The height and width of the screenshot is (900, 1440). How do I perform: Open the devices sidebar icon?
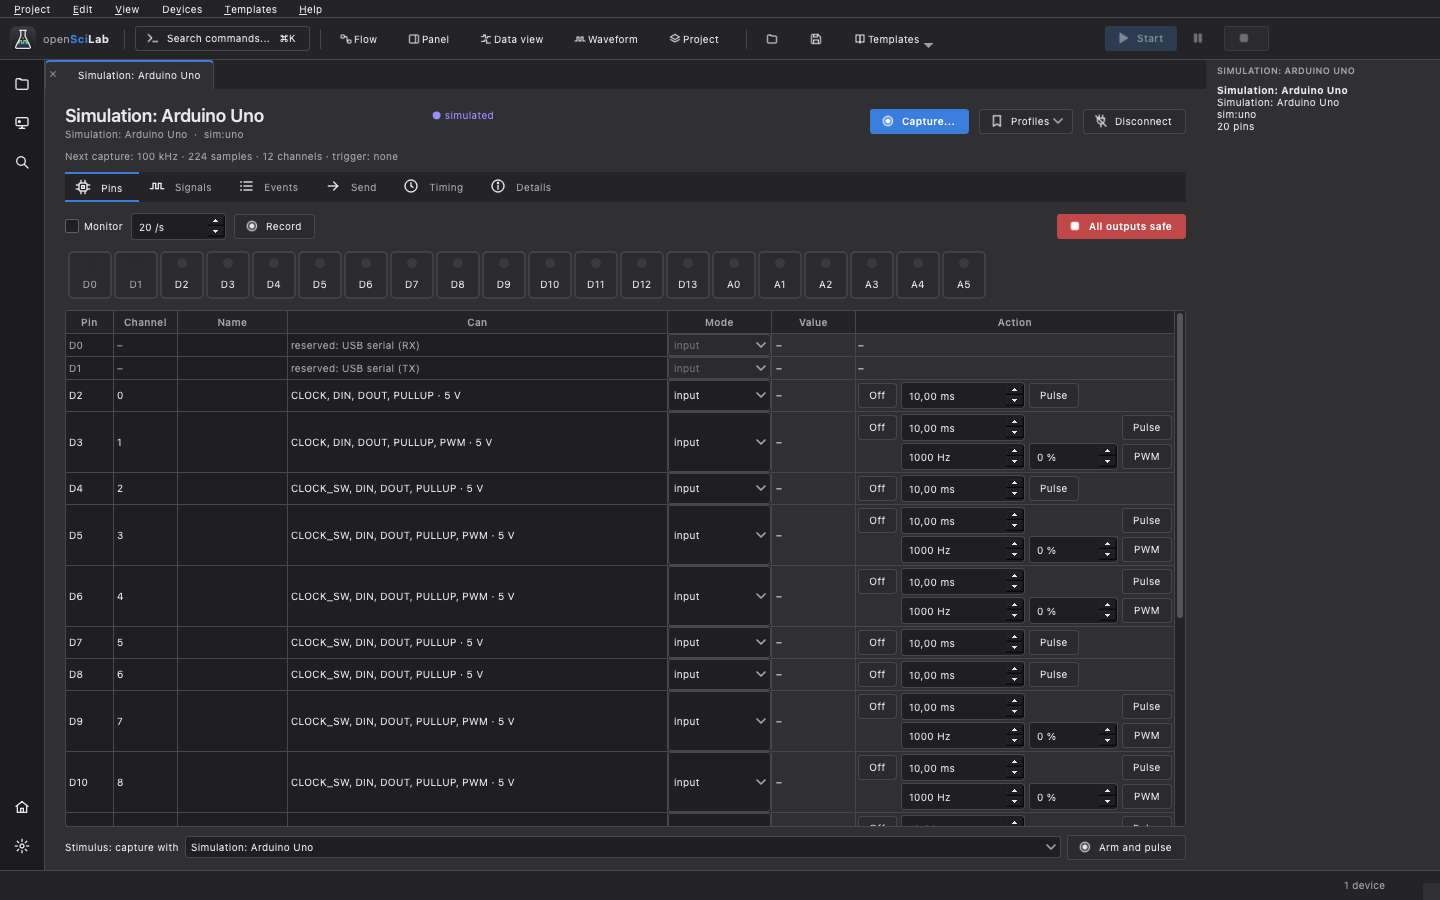coord(22,123)
